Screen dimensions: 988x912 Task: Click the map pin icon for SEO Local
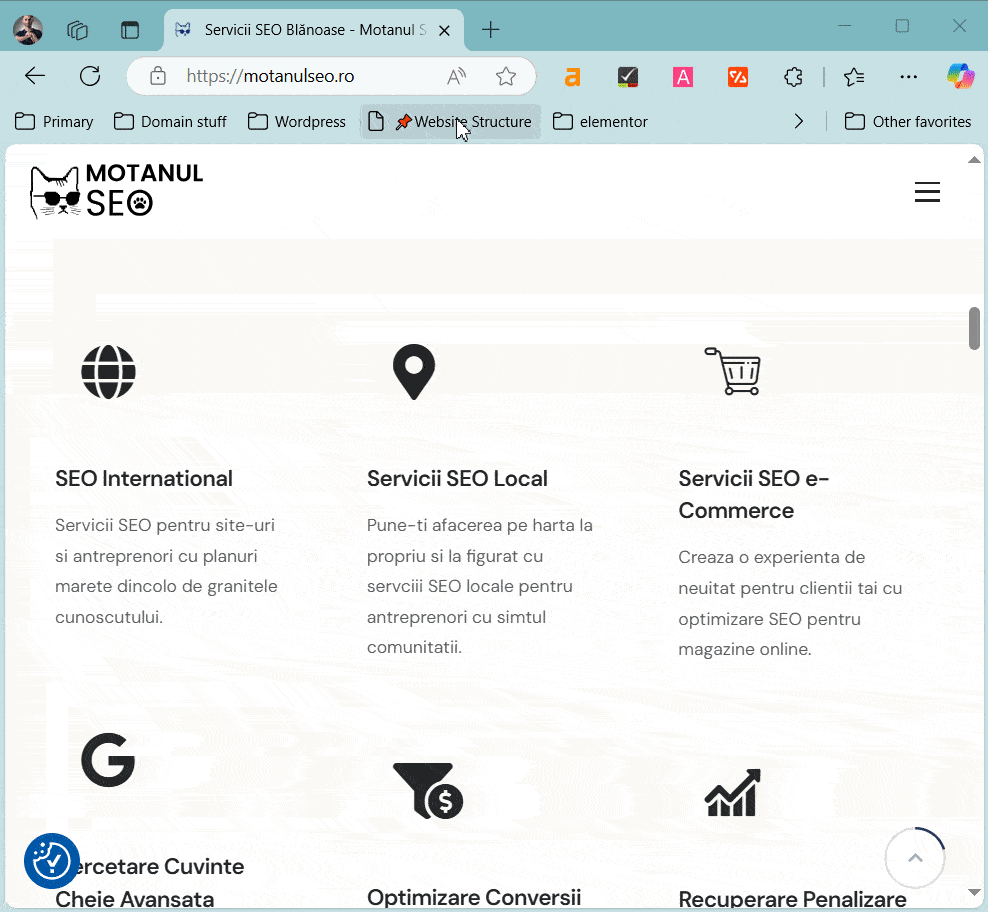tap(414, 372)
